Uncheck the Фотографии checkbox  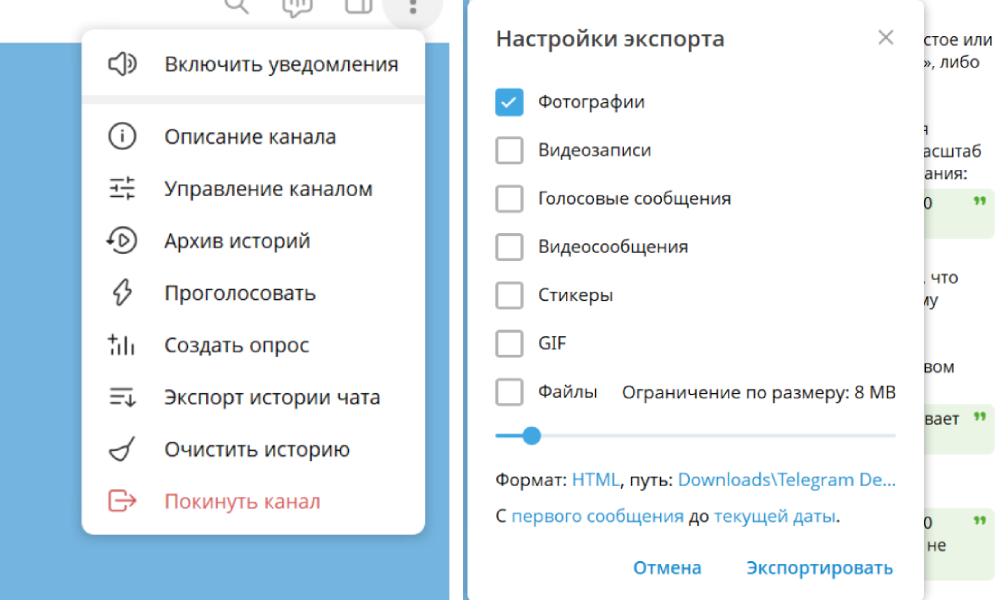click(509, 102)
